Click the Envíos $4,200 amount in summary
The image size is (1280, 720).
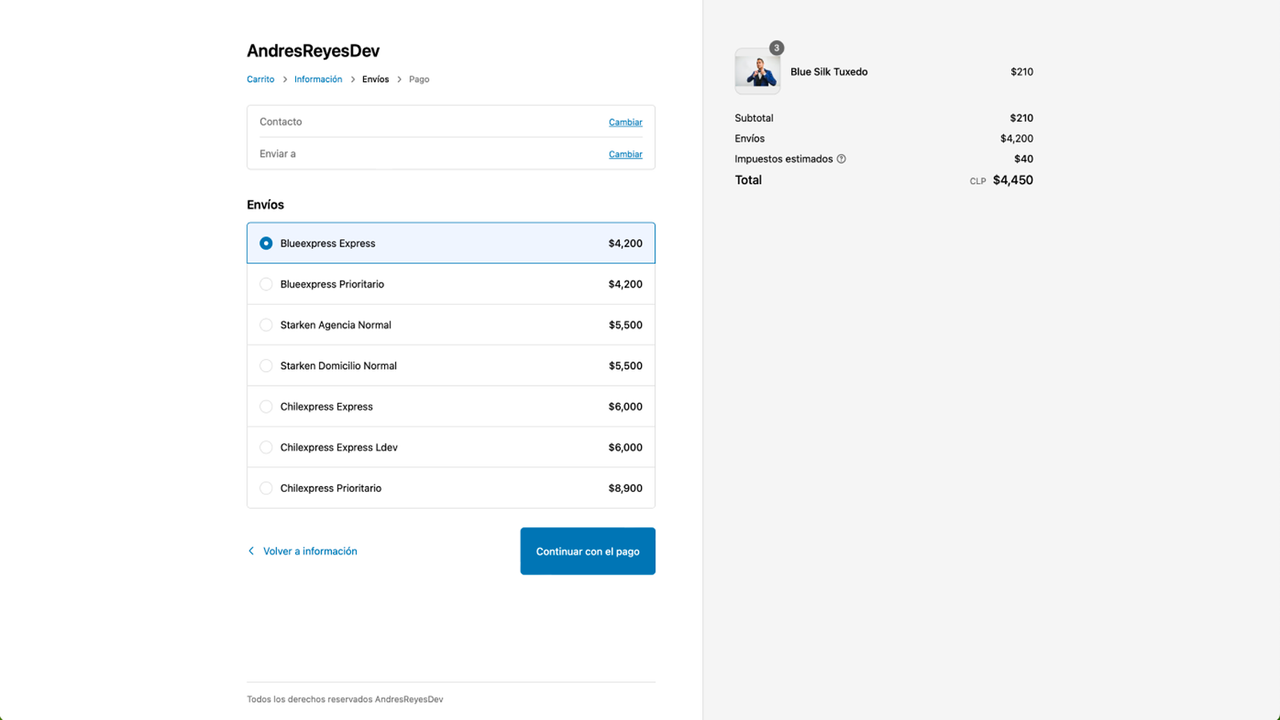1017,139
